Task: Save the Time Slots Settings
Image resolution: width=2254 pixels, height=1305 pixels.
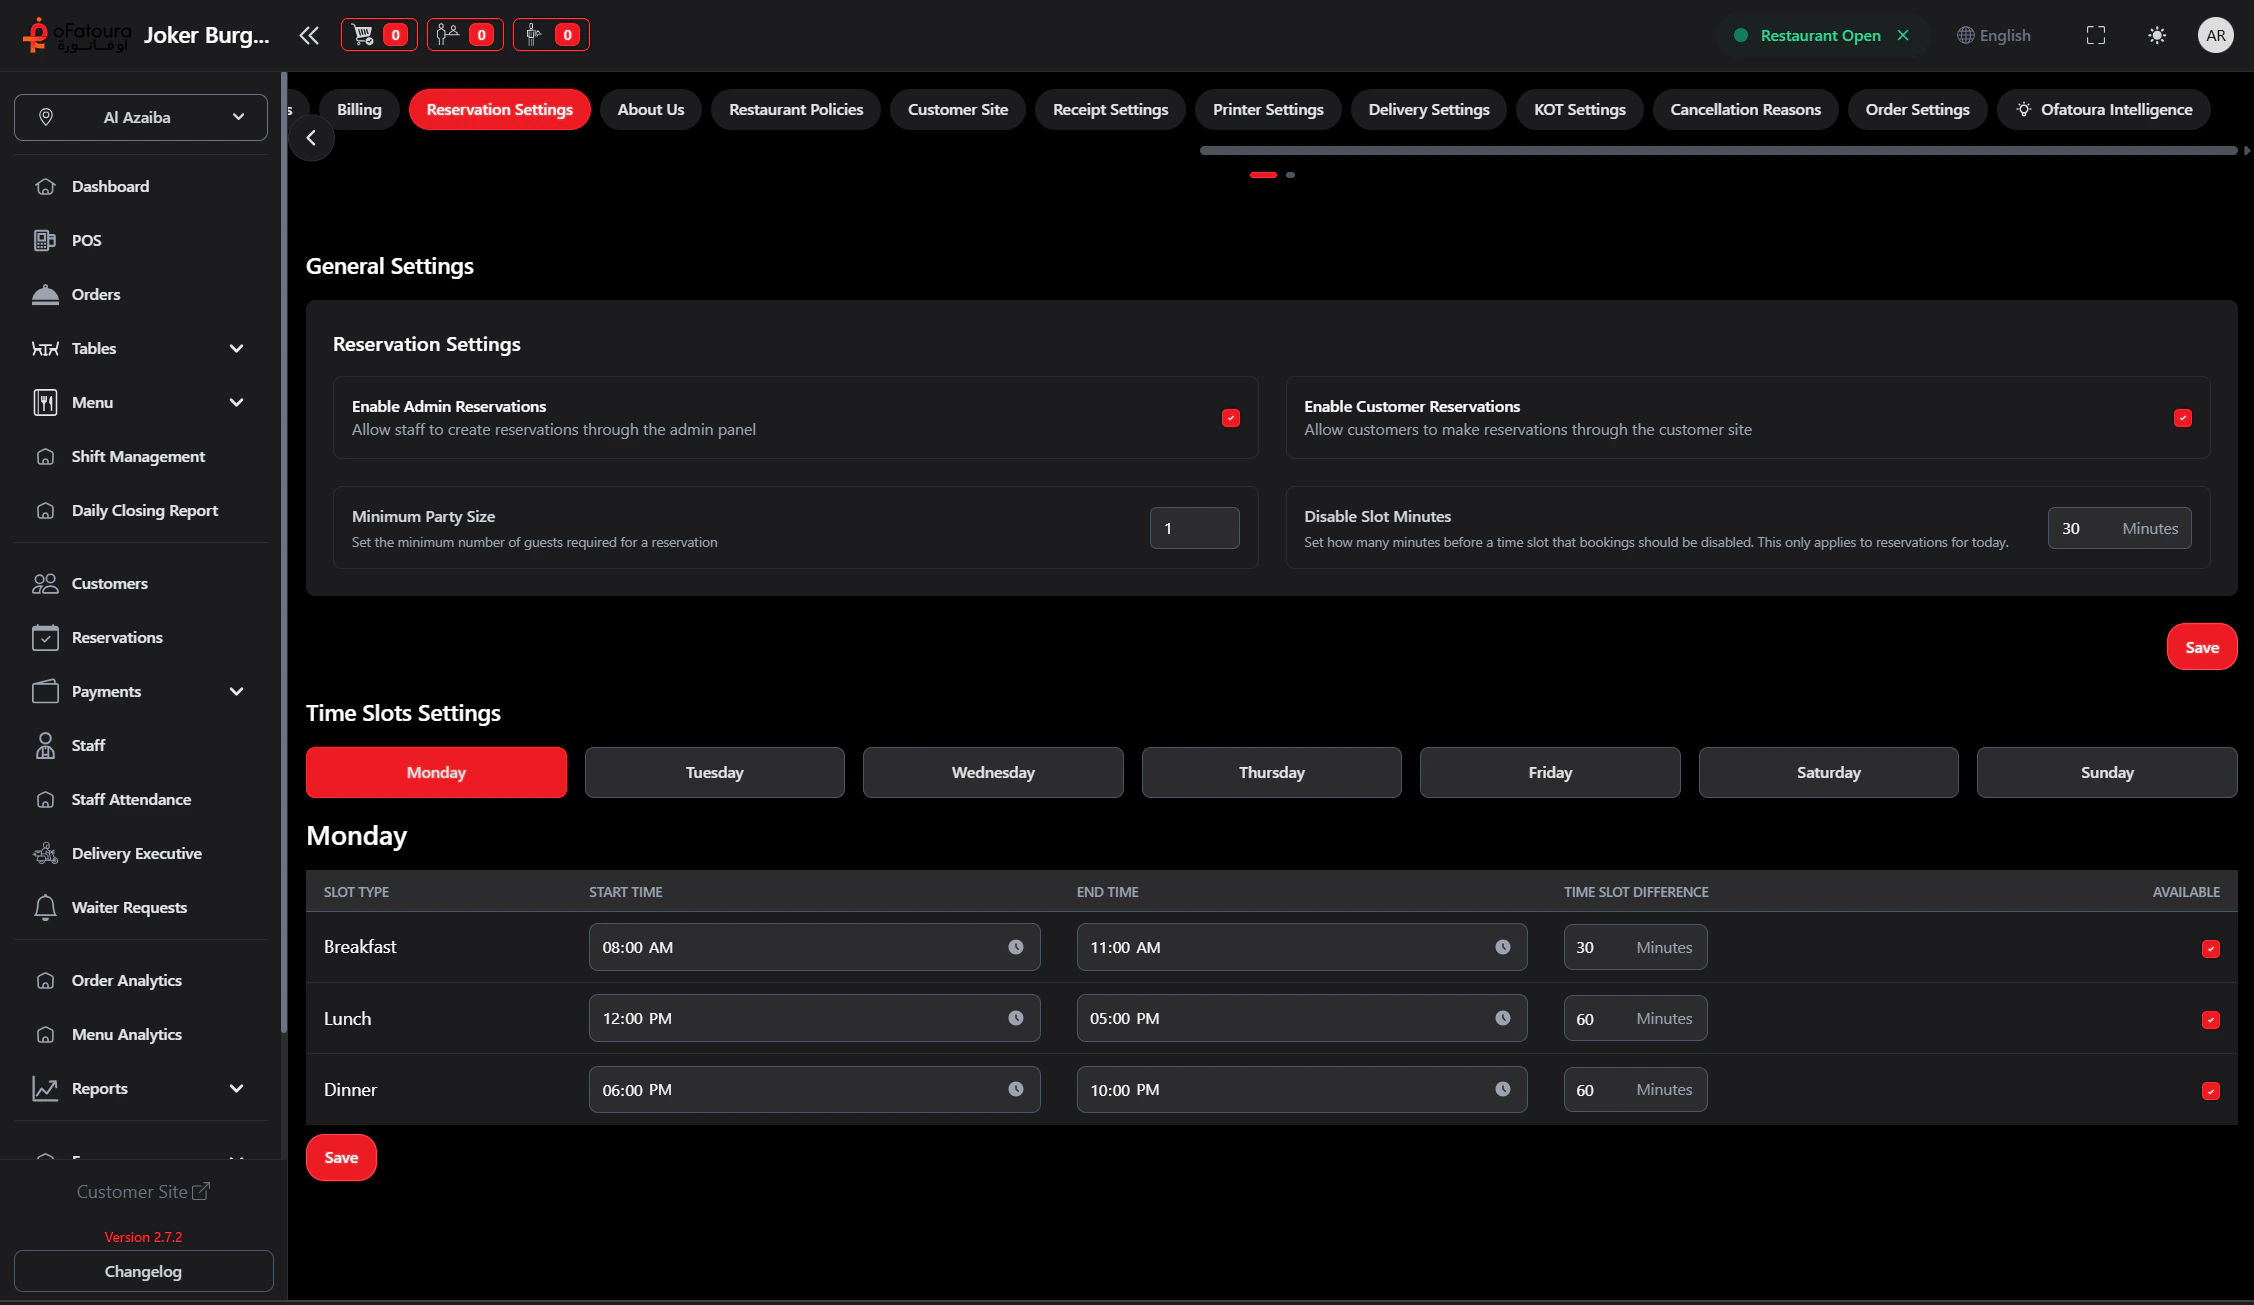Action: pyautogui.click(x=340, y=1157)
